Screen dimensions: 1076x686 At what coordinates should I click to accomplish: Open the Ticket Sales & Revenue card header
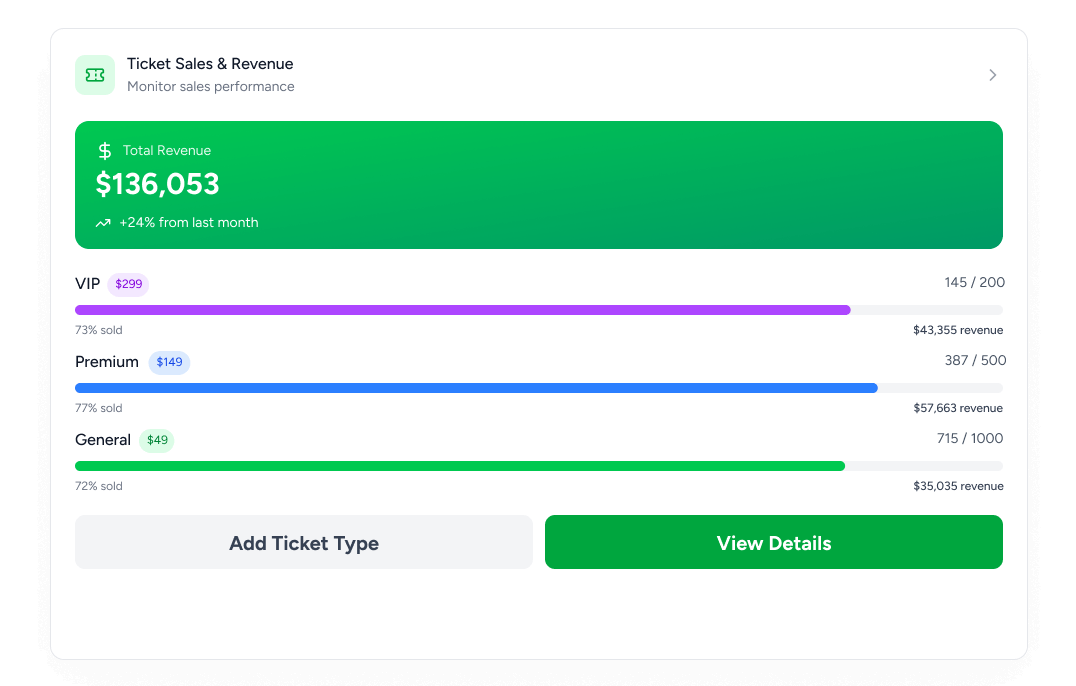coord(539,74)
